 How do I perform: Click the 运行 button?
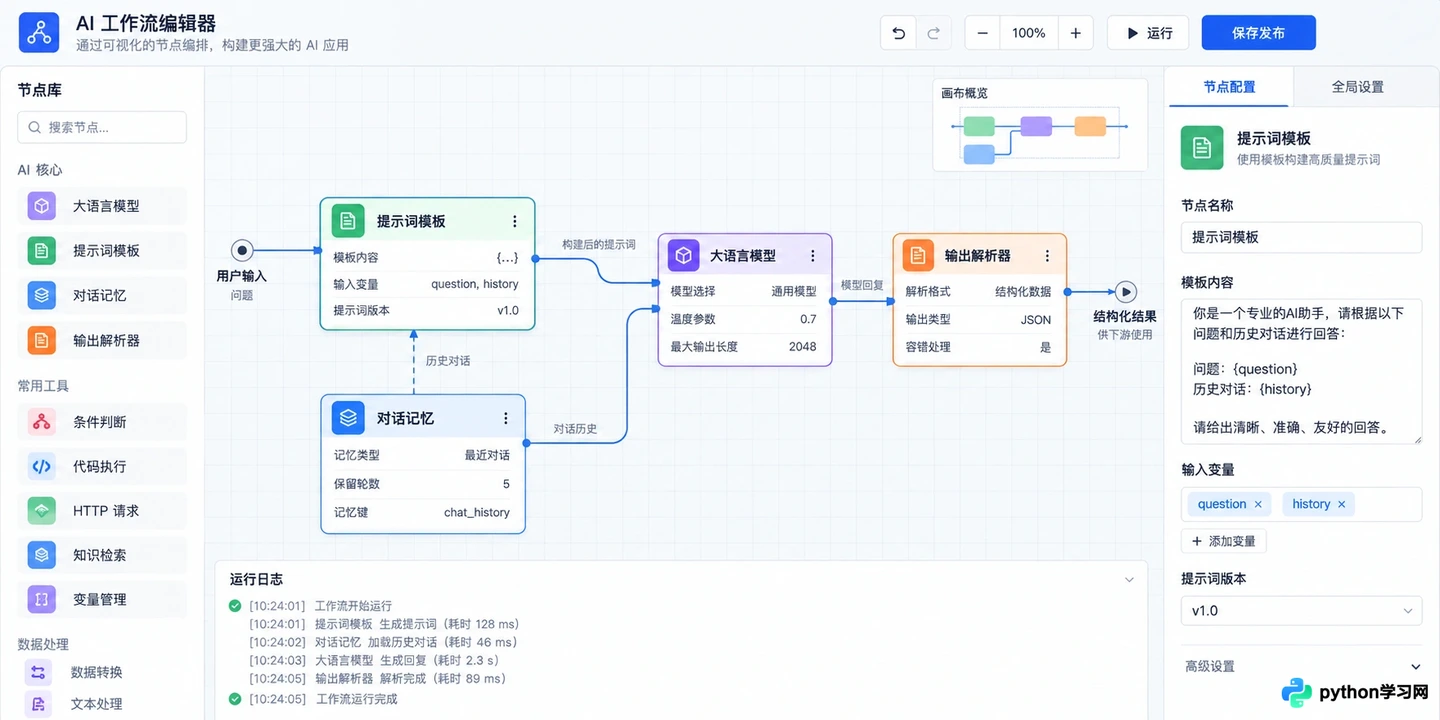tap(1148, 33)
